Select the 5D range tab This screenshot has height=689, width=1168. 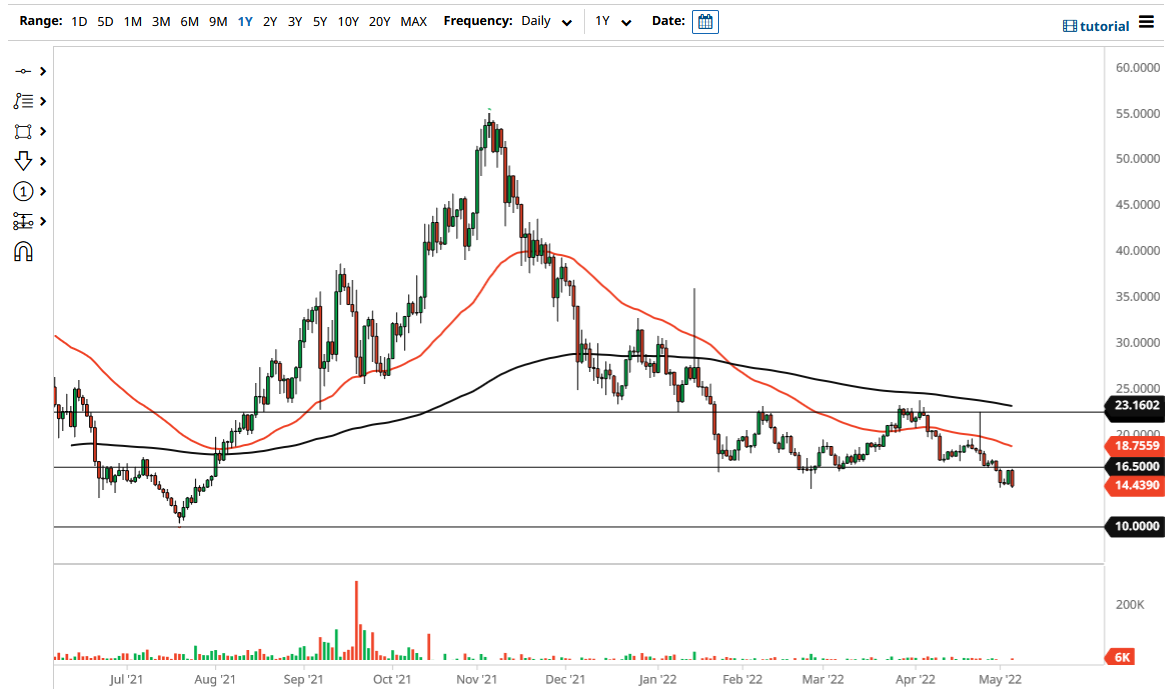tap(104, 20)
